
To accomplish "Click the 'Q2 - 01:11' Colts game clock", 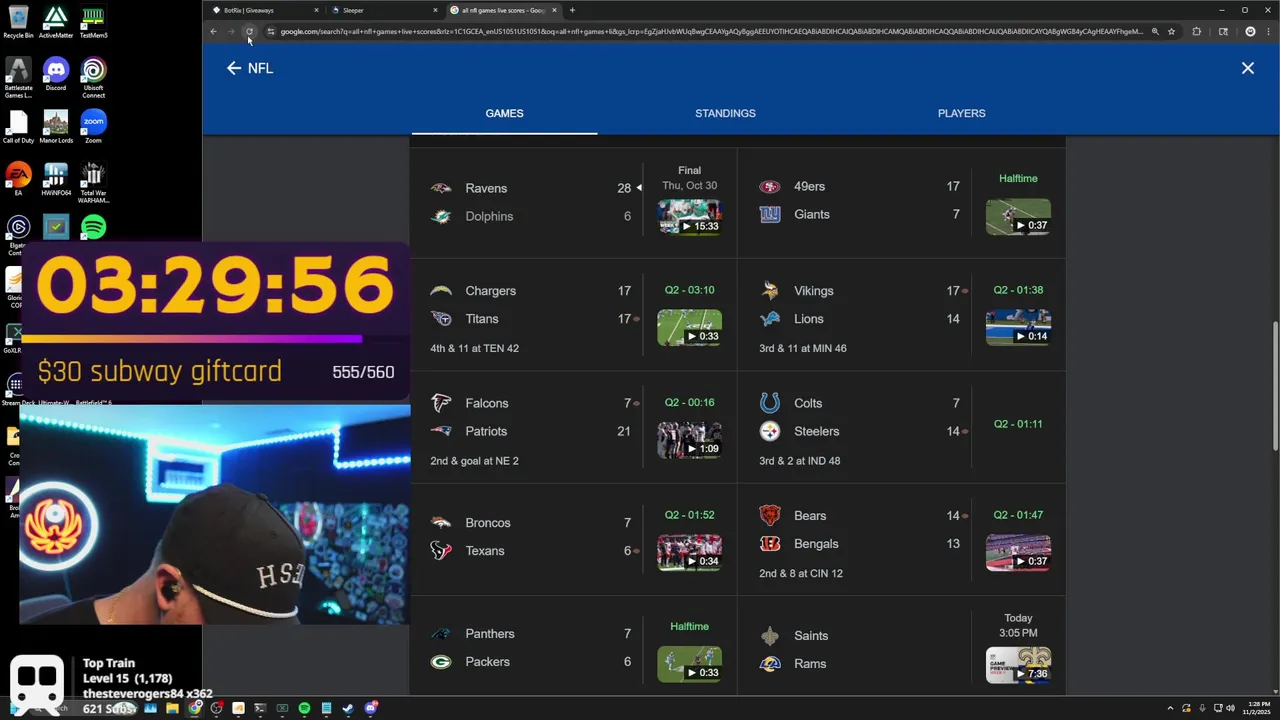I will 1018,424.
